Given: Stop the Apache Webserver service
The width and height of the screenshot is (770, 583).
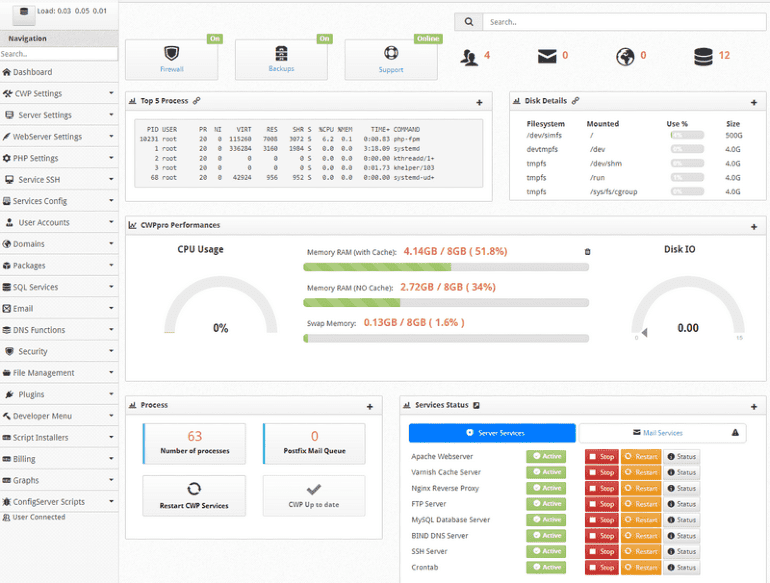Looking at the screenshot, I should pos(602,457).
